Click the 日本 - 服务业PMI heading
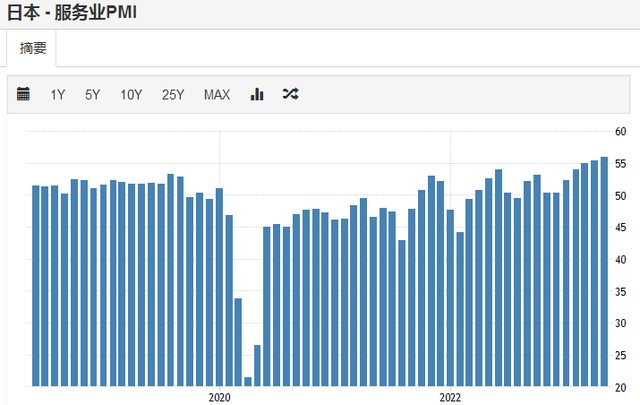This screenshot has height=405, width=640. pyautogui.click(x=72, y=12)
